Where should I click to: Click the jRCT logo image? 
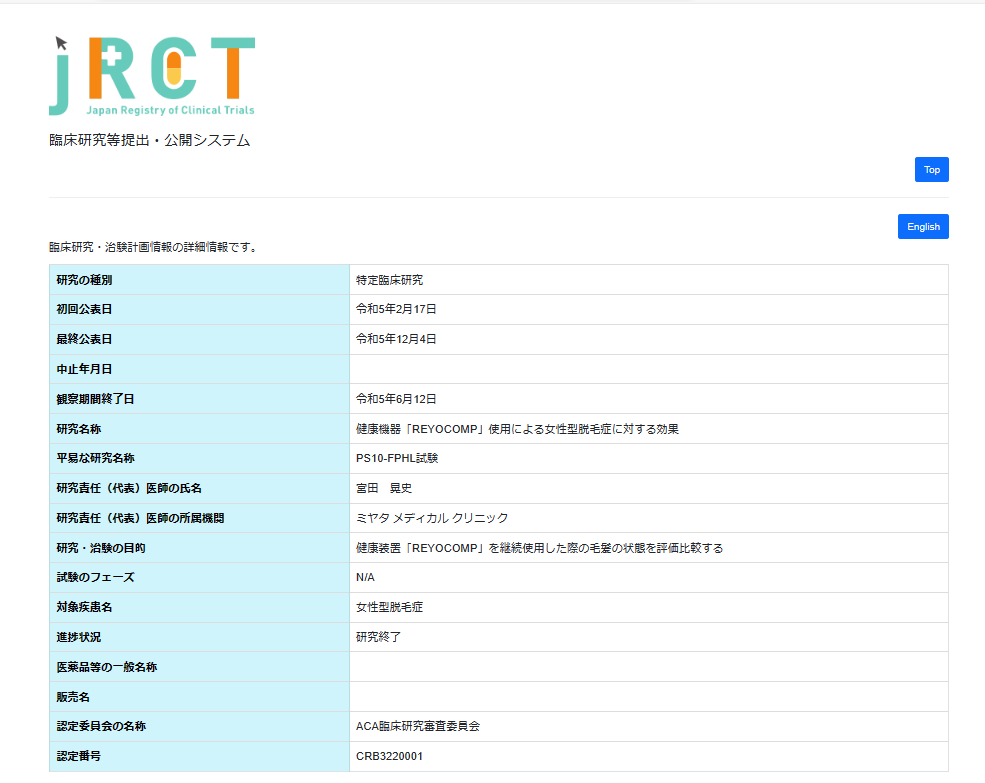[152, 76]
